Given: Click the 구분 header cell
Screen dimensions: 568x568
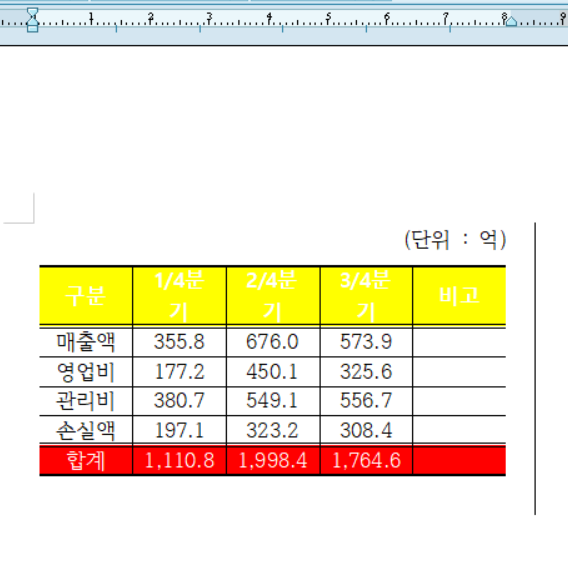Looking at the screenshot, I should 86,296.
